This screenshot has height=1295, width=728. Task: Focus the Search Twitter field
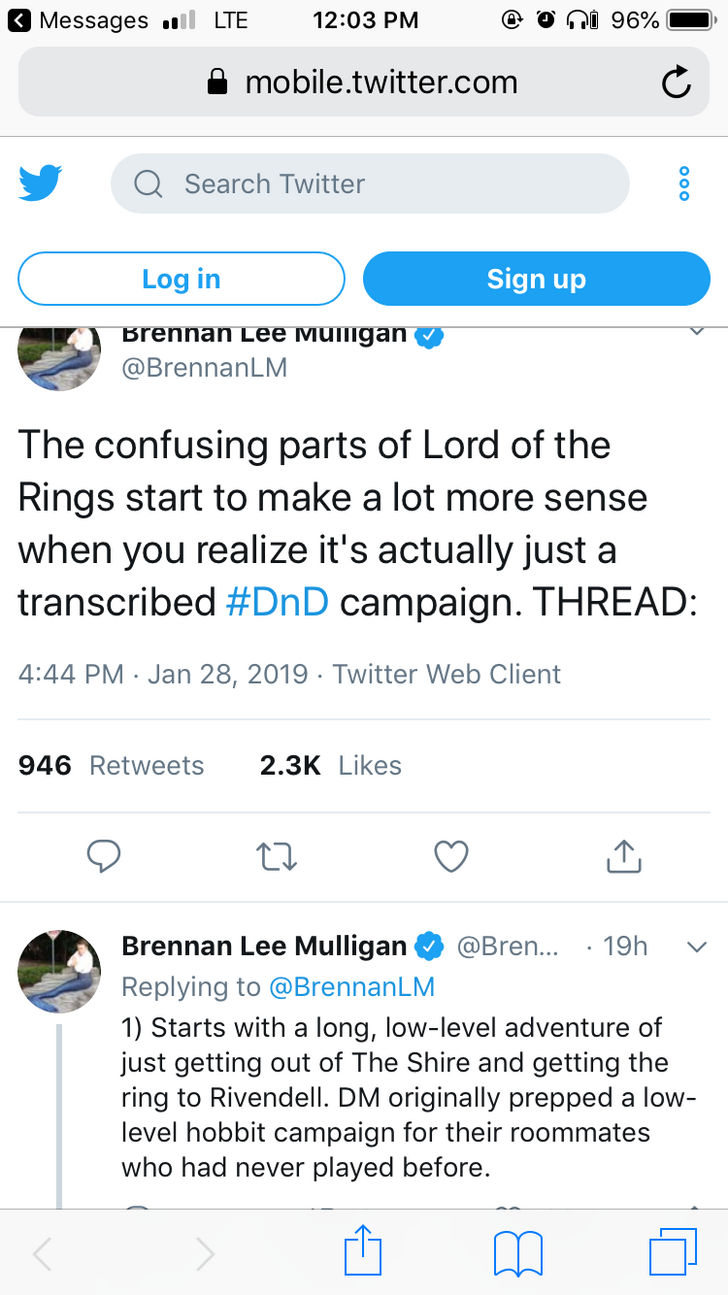[x=370, y=184]
